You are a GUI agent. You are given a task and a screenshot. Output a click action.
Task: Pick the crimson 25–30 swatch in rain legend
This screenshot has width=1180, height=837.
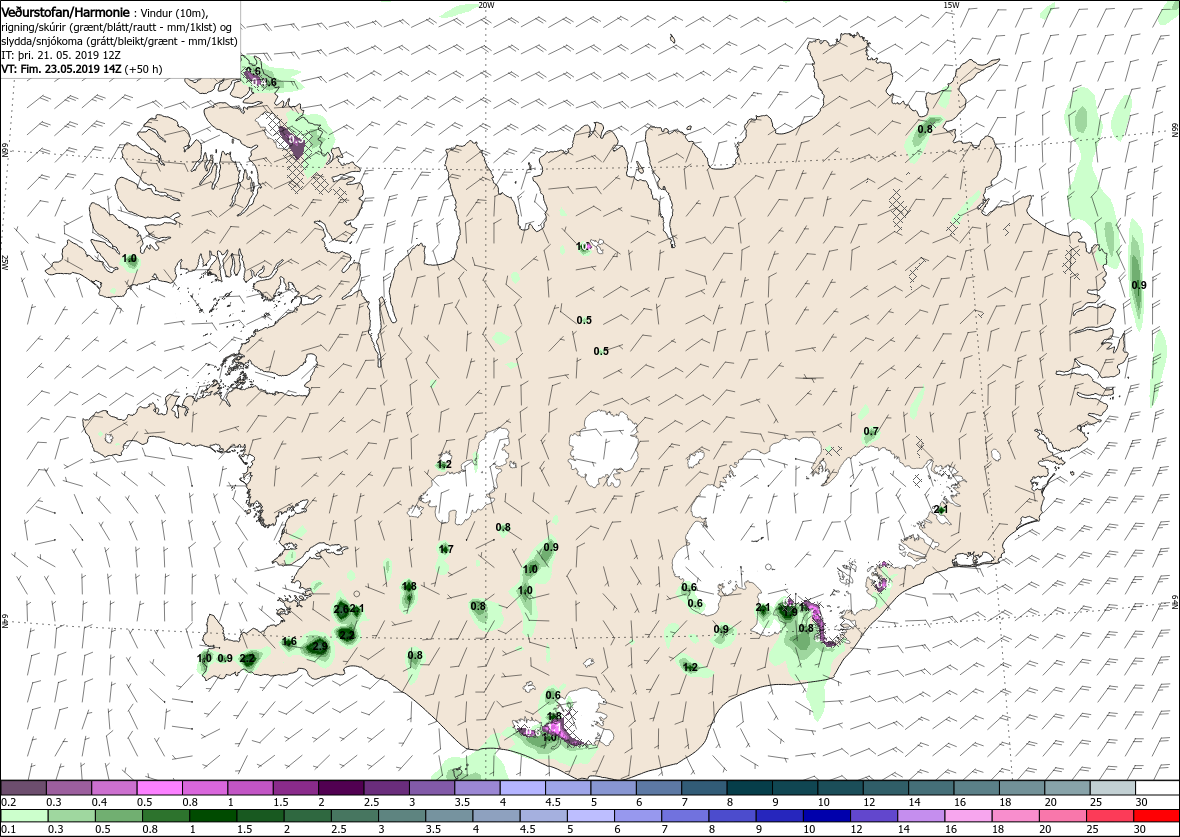1109,816
